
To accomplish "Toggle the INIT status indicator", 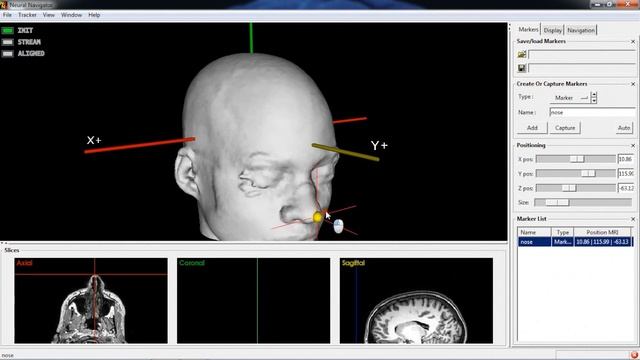I will tap(7, 31).
